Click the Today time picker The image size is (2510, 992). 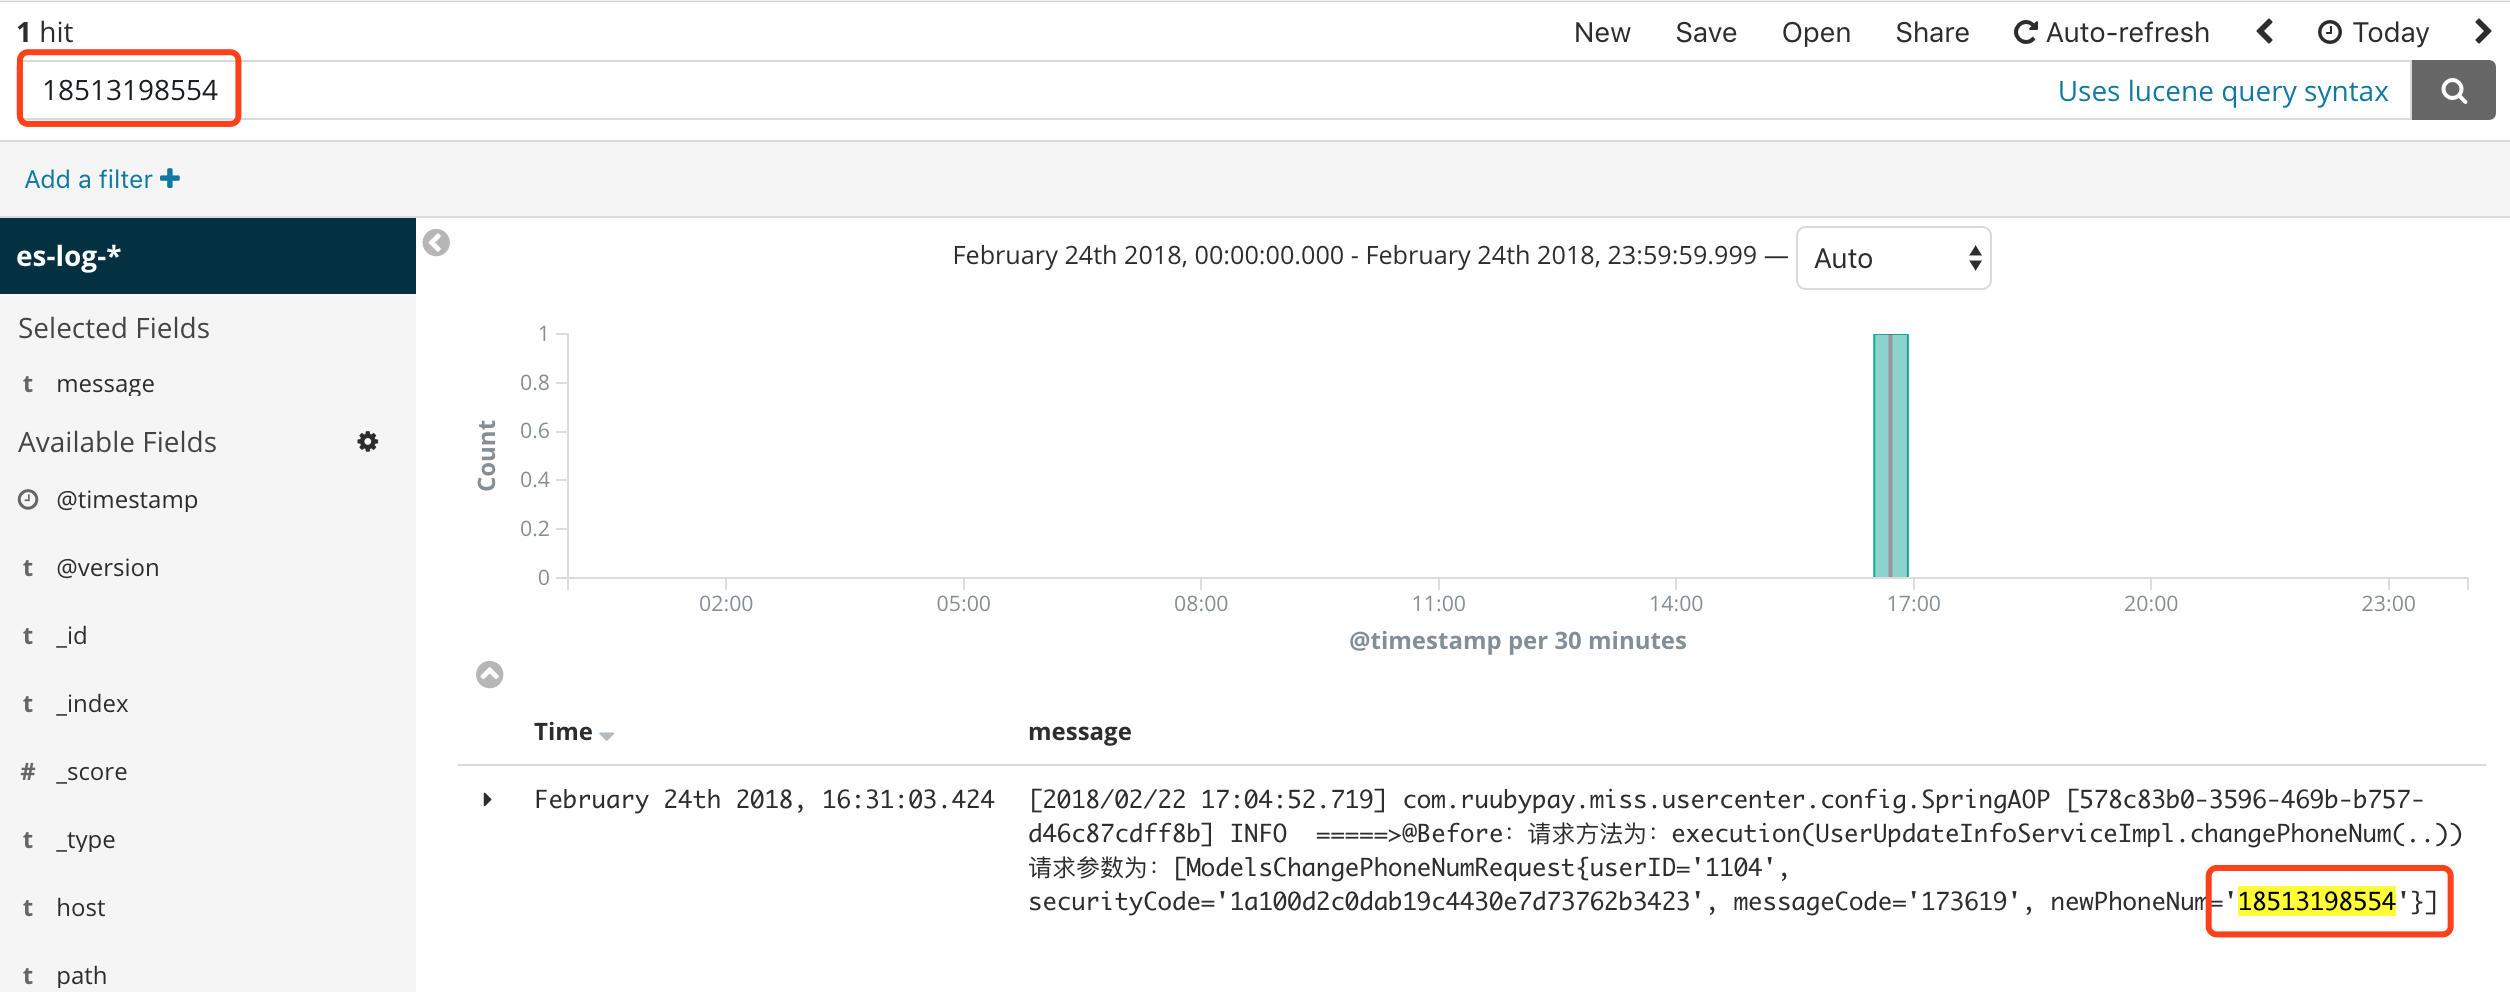pyautogui.click(x=2373, y=32)
